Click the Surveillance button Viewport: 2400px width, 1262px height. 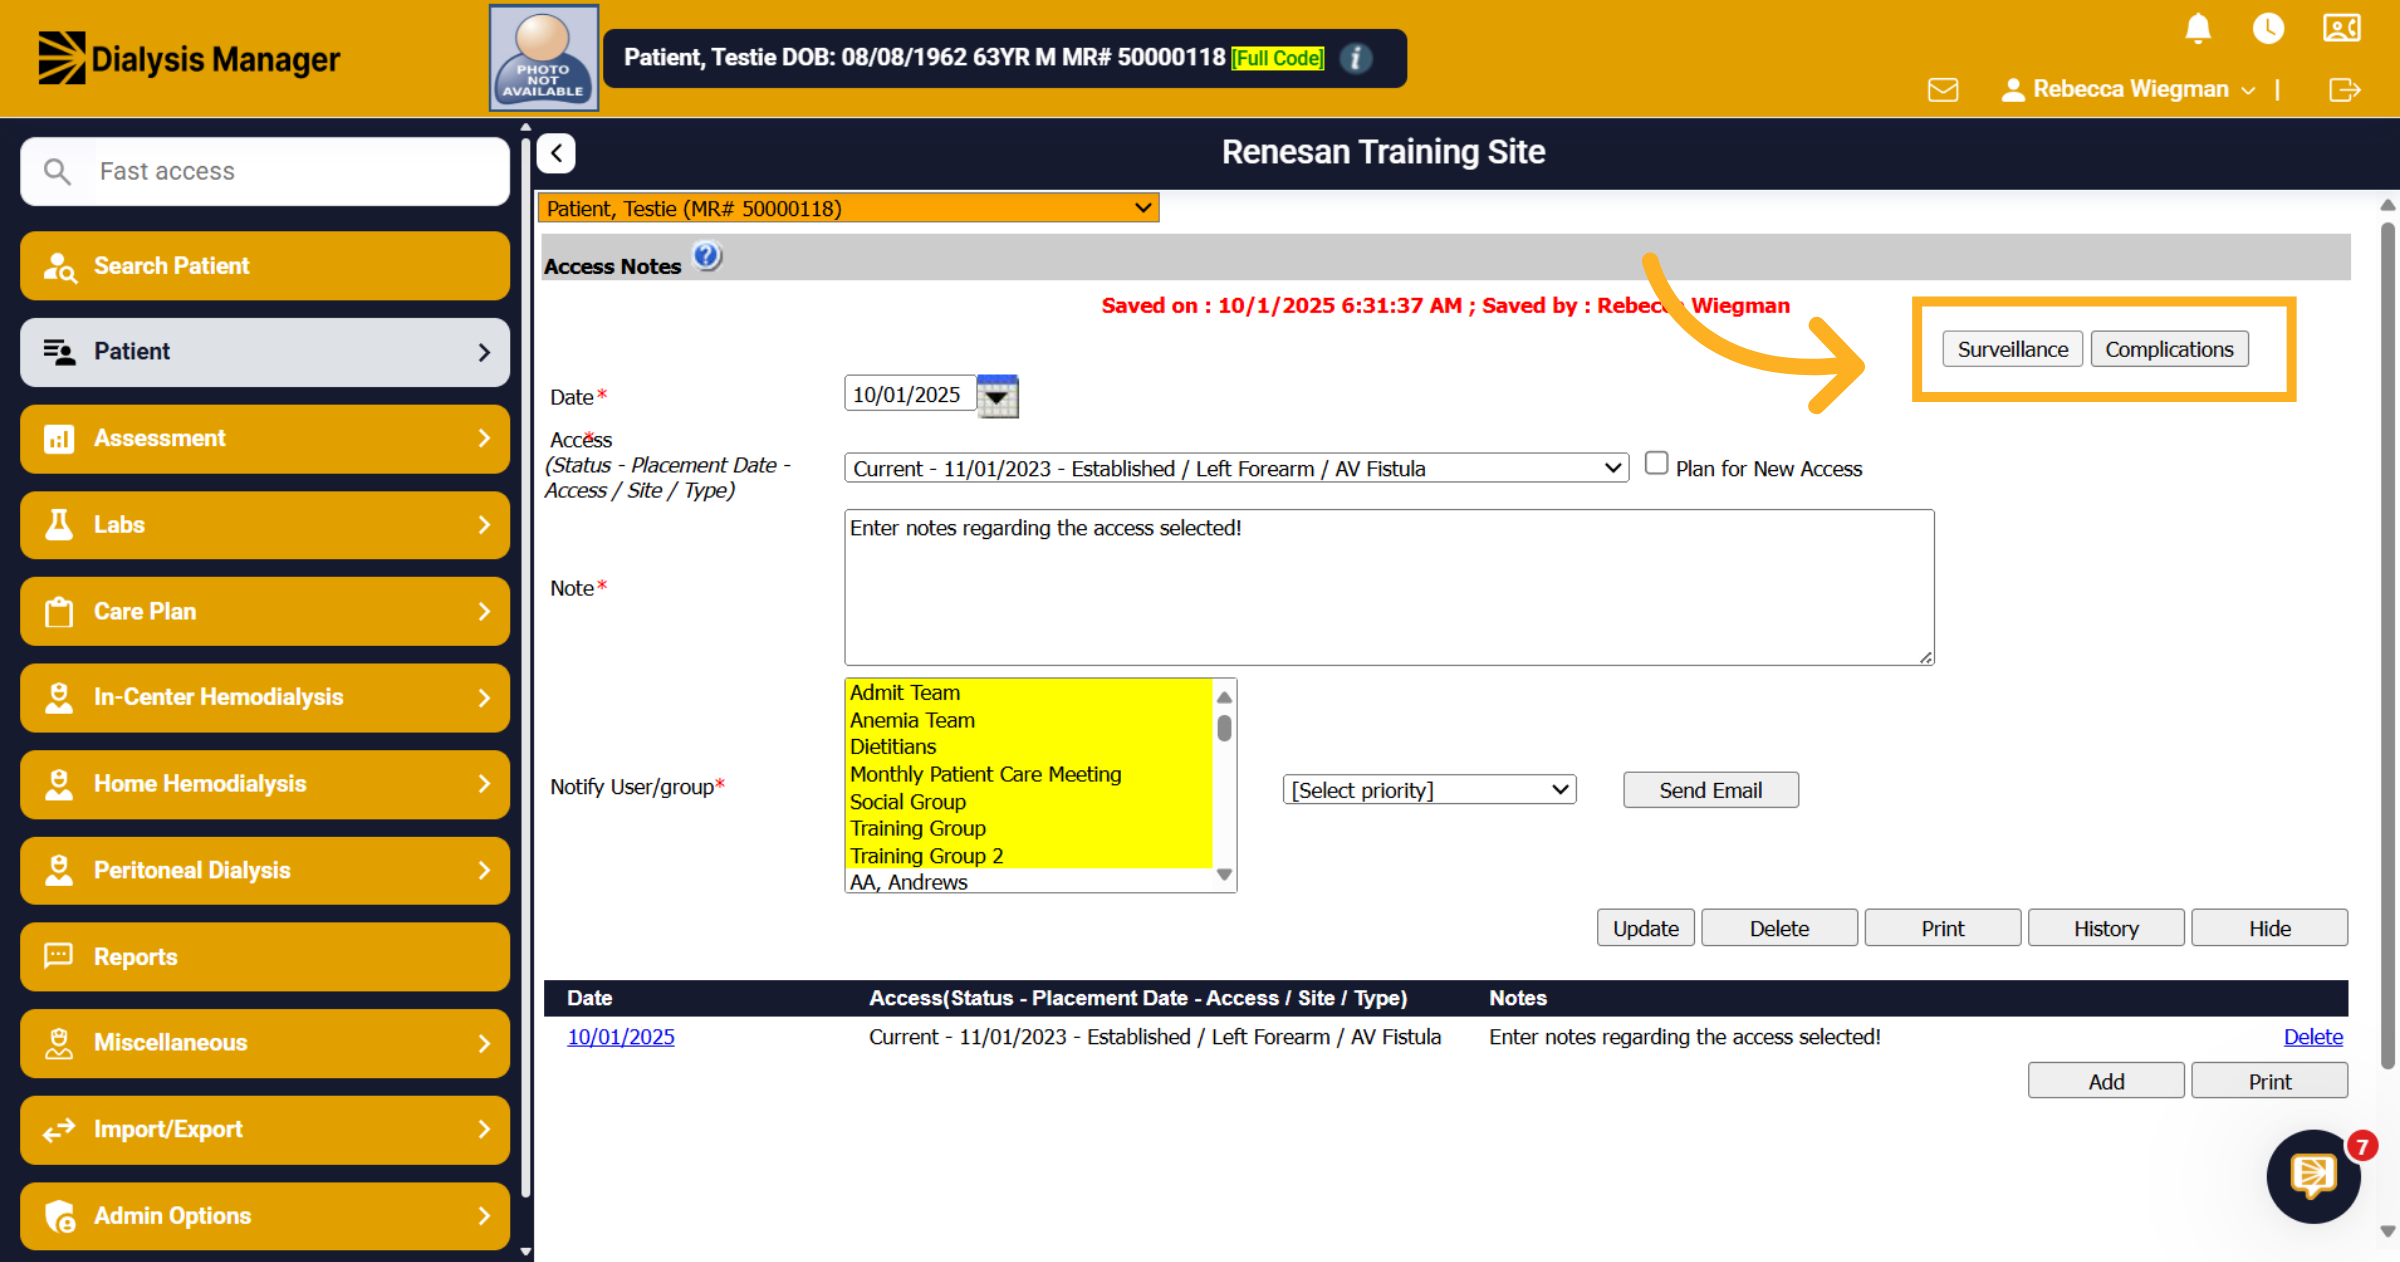click(2012, 349)
